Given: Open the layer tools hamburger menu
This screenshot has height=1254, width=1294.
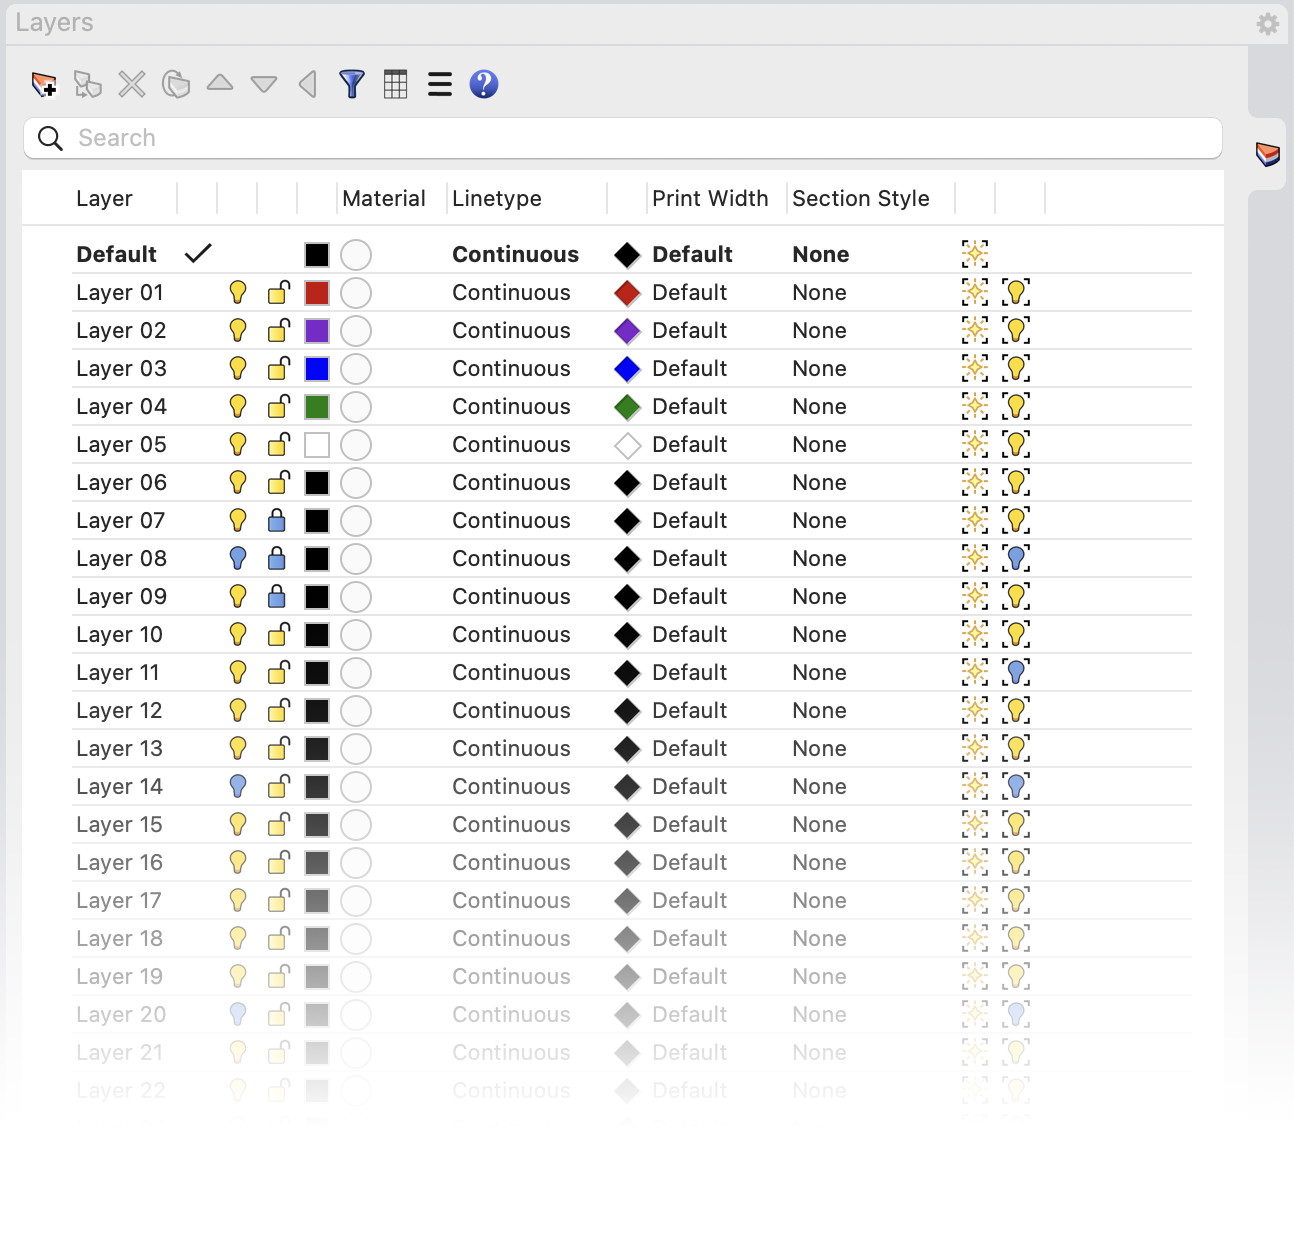Looking at the screenshot, I should 439,85.
